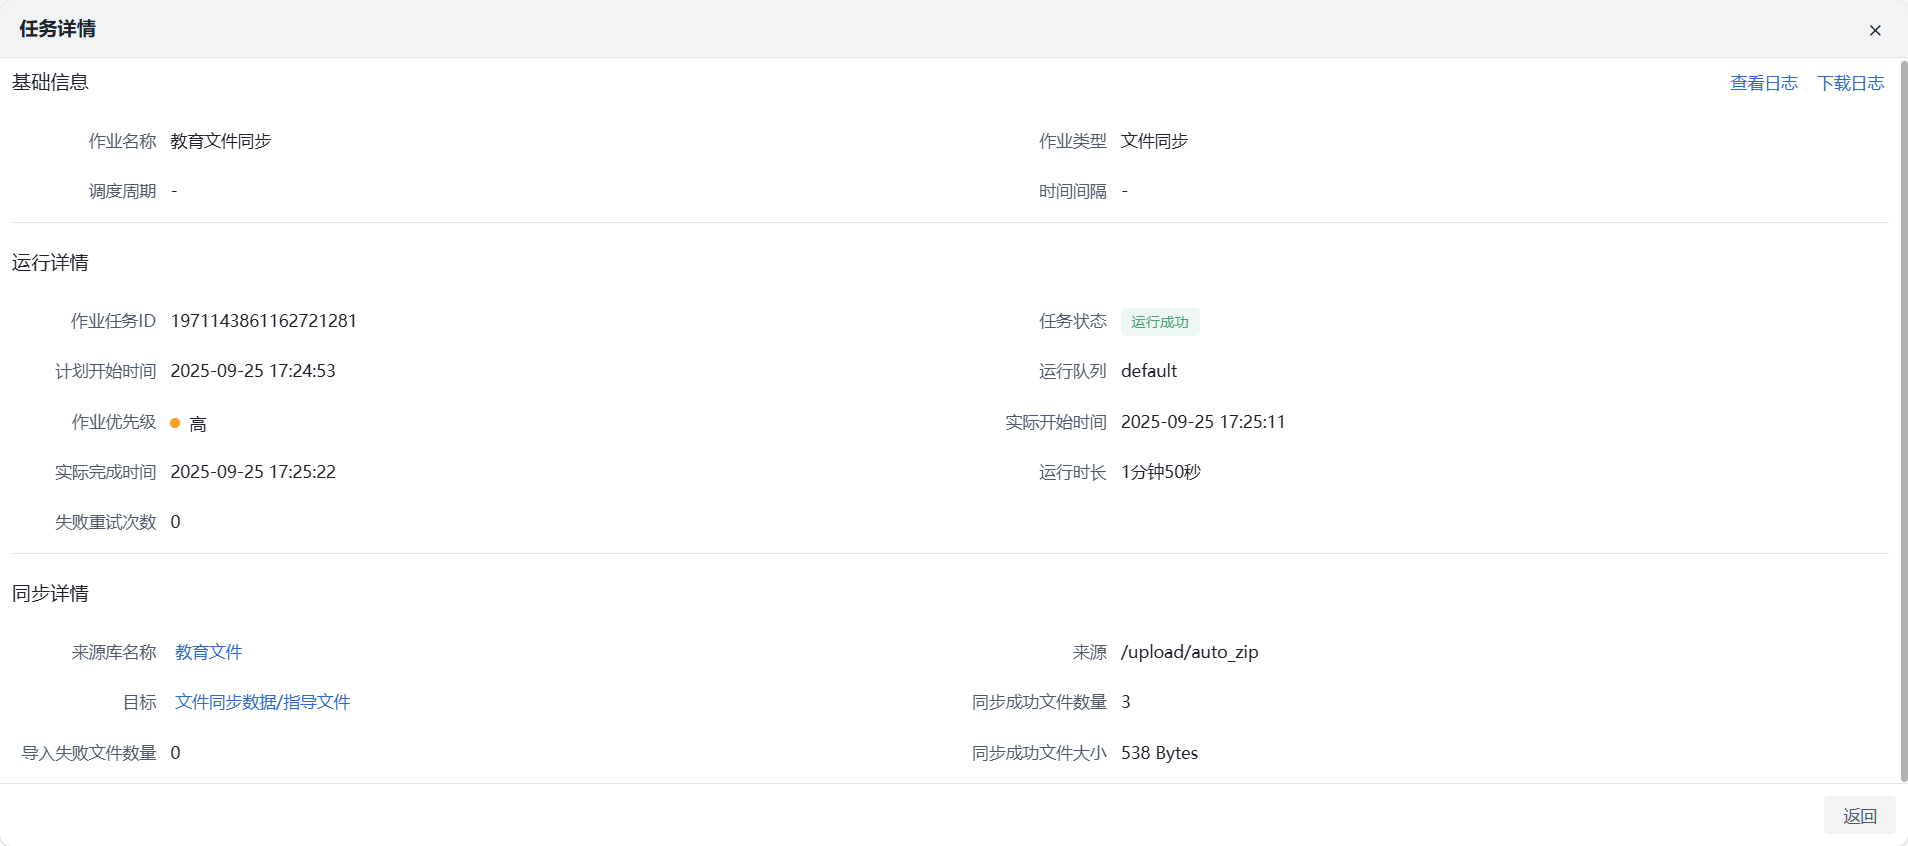Click the dialog's vertical scrollbar

[x=1903, y=420]
